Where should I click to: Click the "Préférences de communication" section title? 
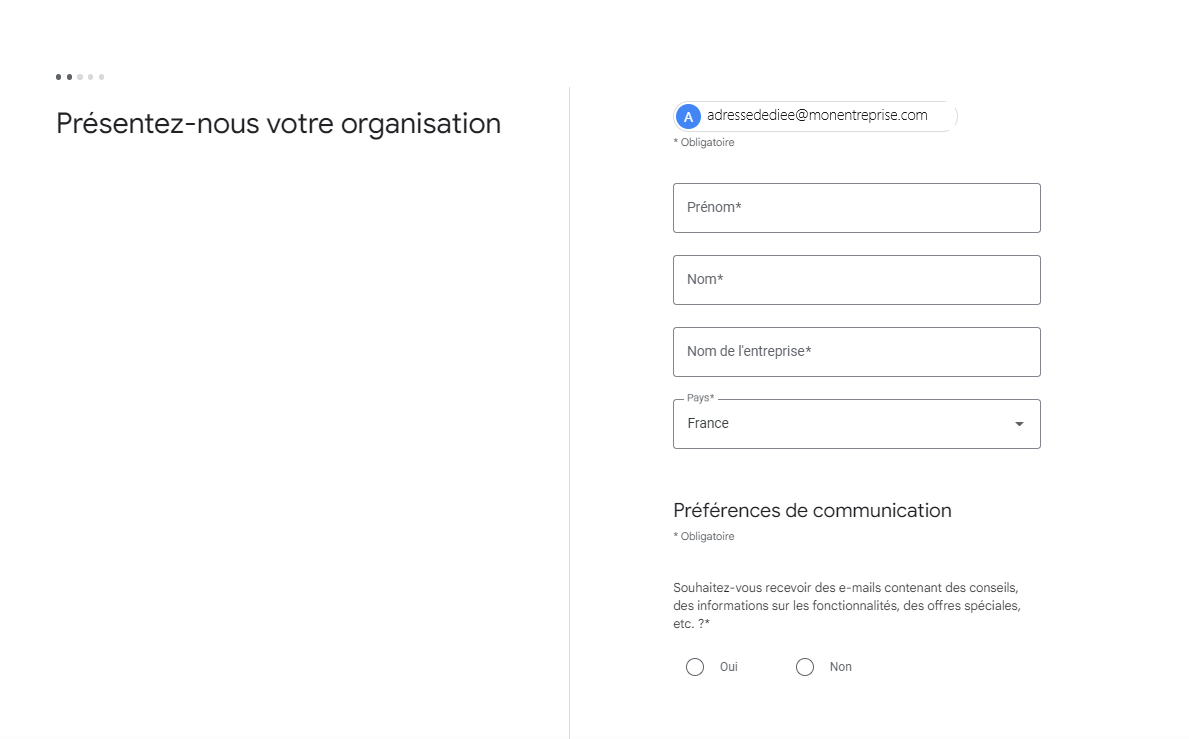pyautogui.click(x=812, y=510)
